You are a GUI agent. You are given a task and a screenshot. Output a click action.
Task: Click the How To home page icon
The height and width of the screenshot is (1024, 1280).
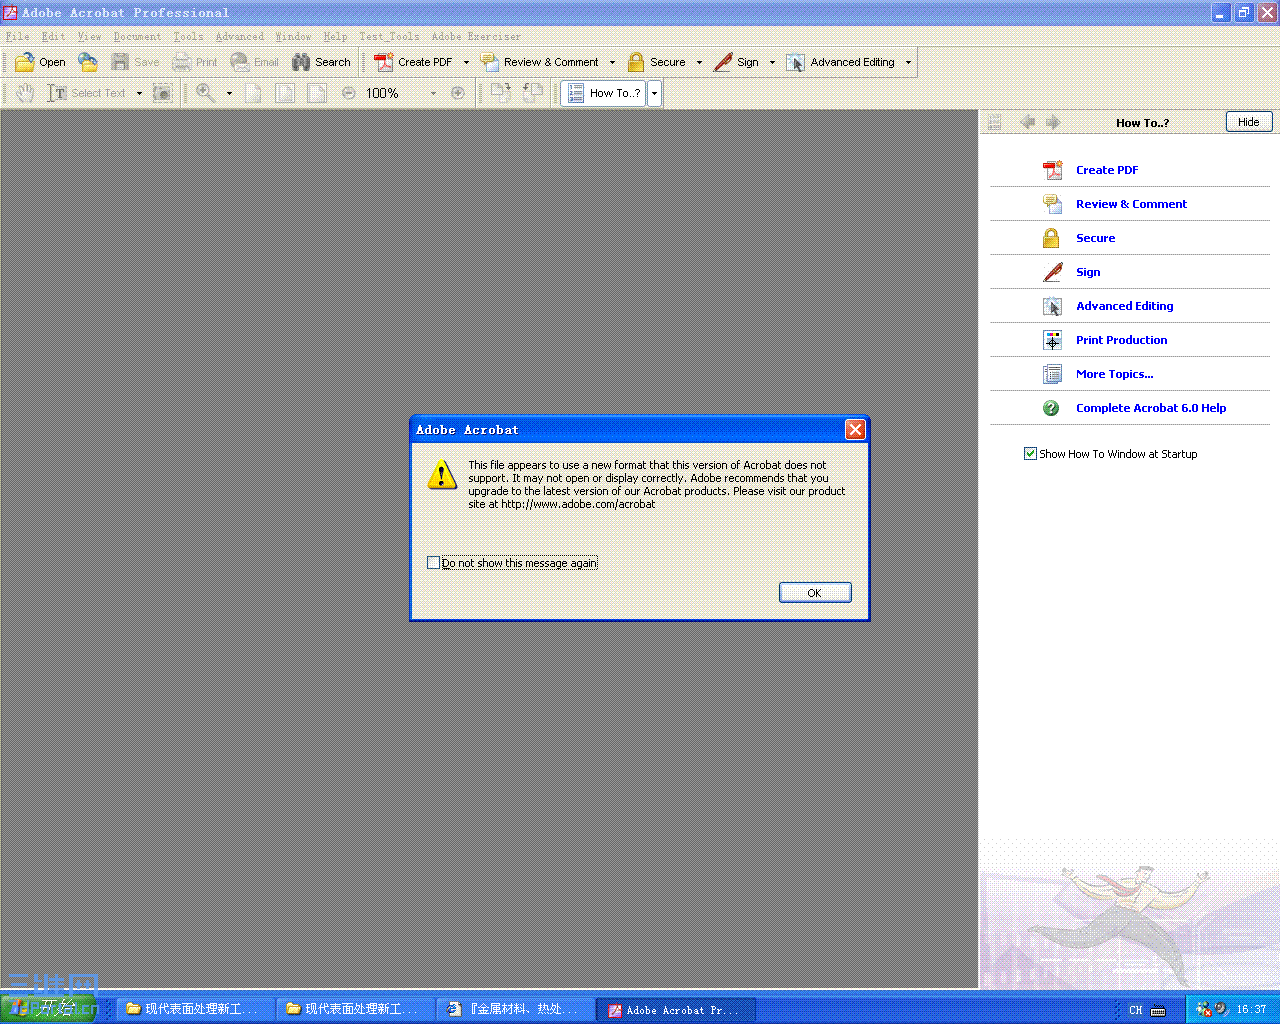click(994, 122)
